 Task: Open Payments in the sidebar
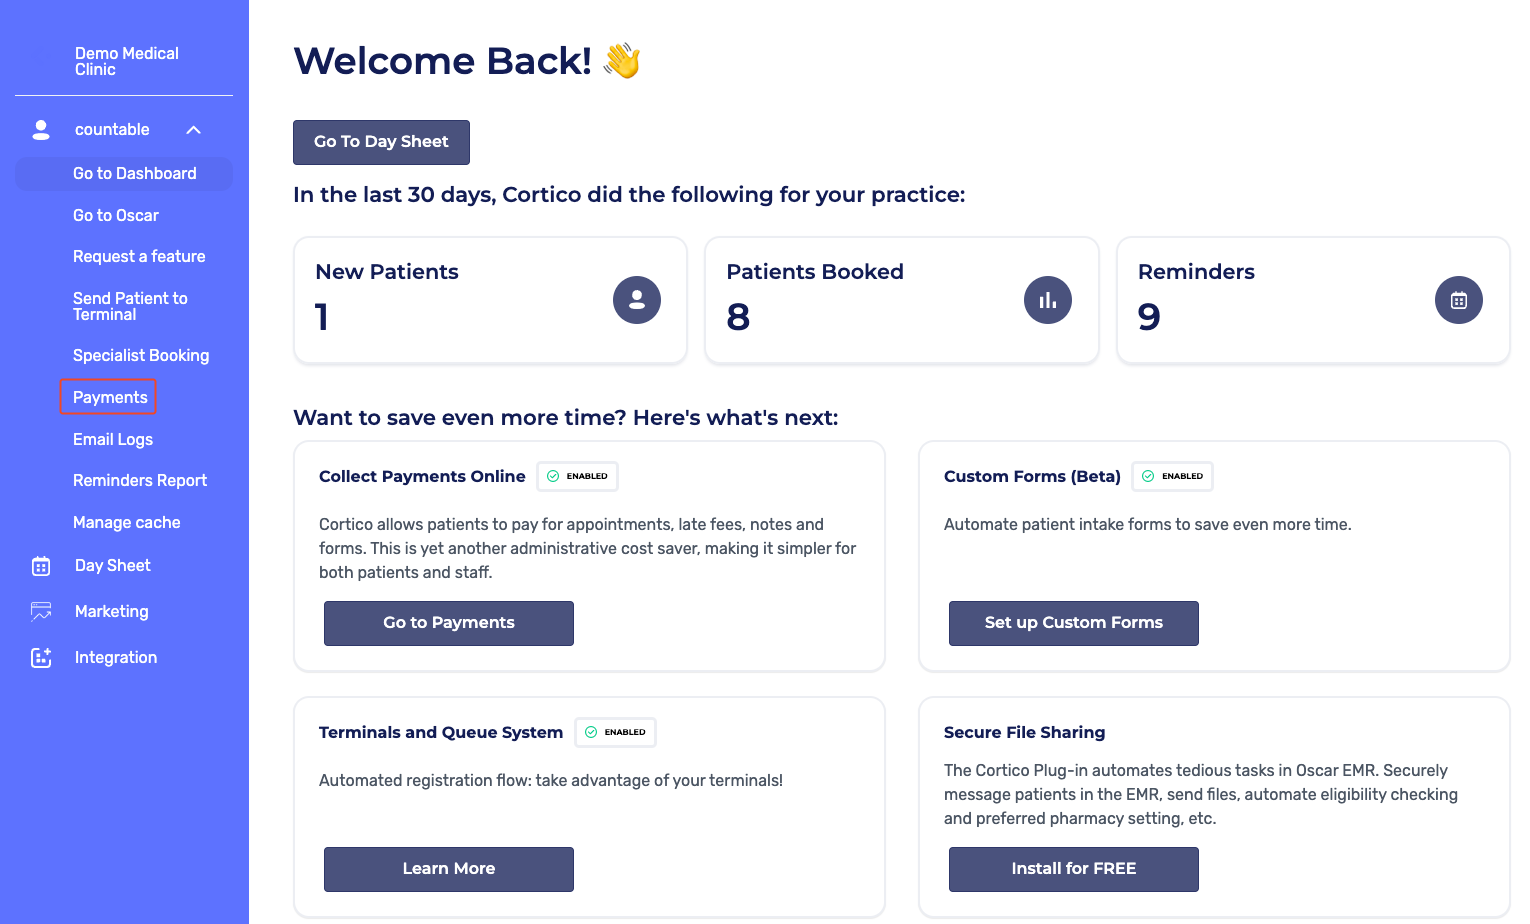[109, 398]
